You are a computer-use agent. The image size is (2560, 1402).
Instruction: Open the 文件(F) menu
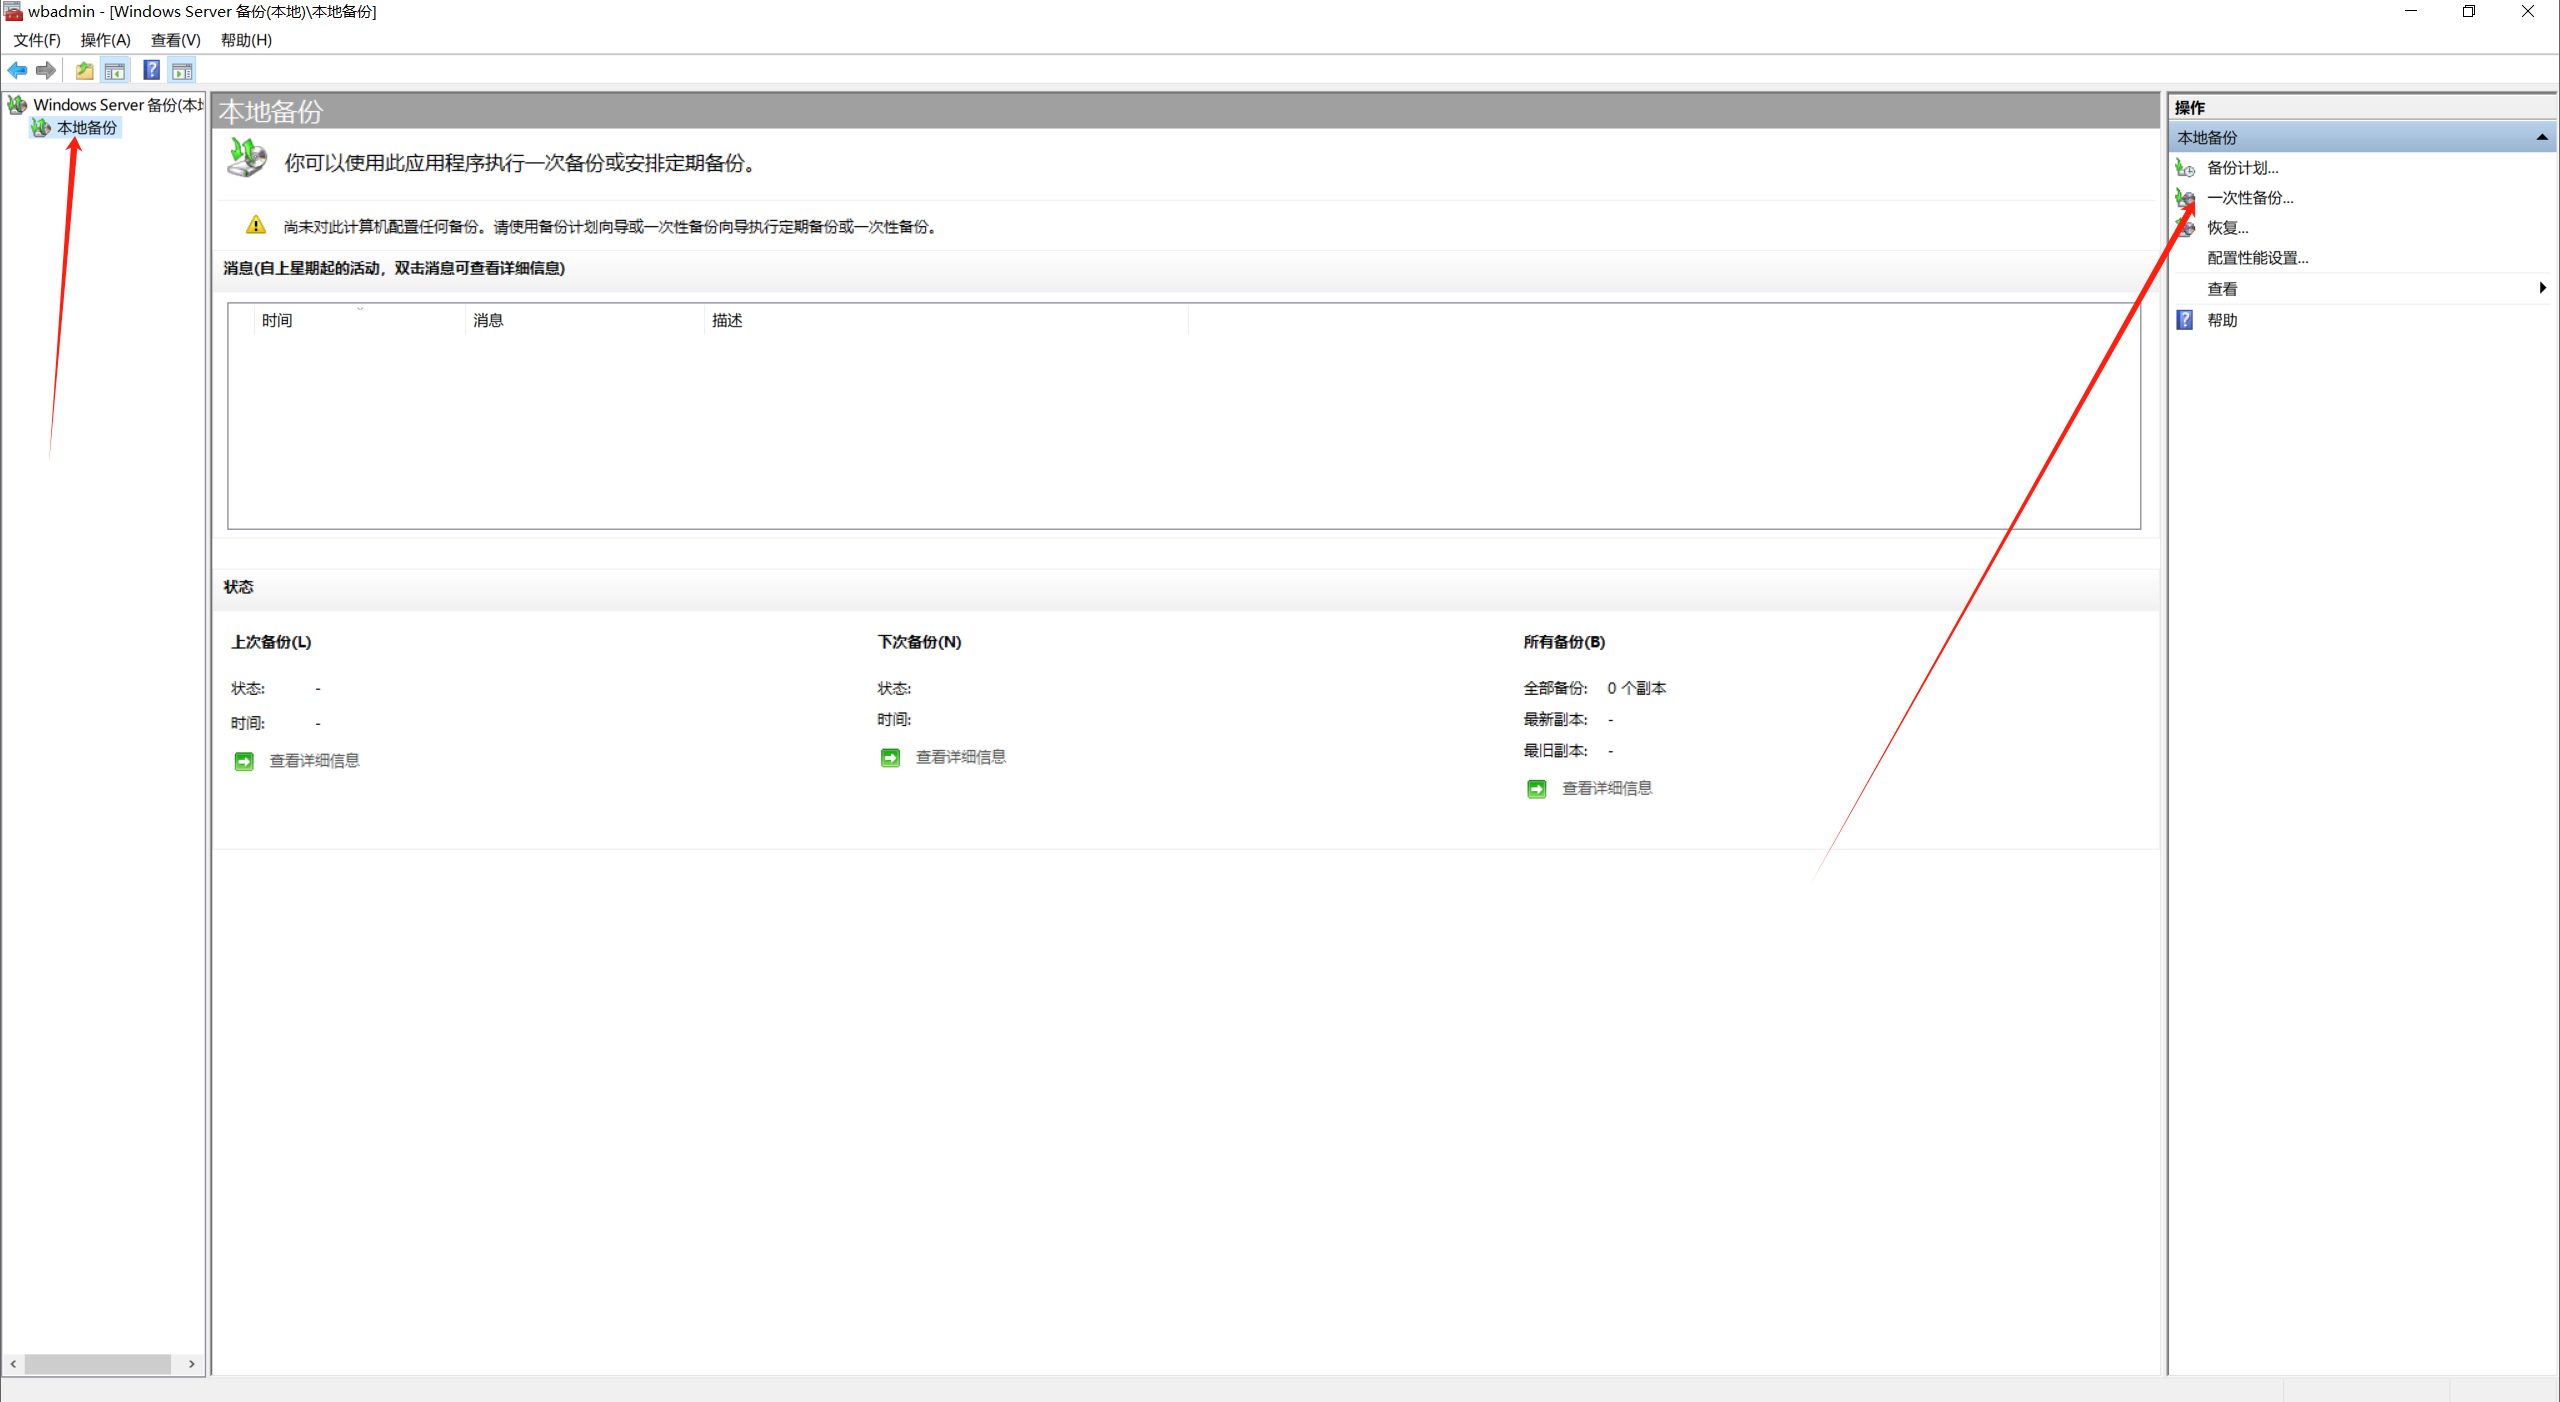click(x=37, y=40)
